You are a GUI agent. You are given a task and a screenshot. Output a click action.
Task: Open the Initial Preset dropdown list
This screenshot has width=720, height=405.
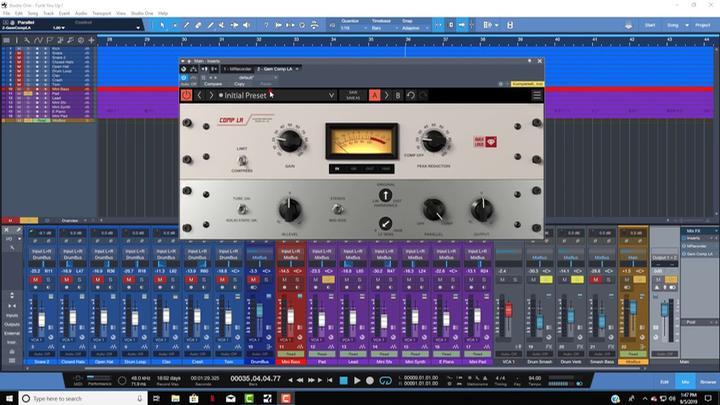332,96
